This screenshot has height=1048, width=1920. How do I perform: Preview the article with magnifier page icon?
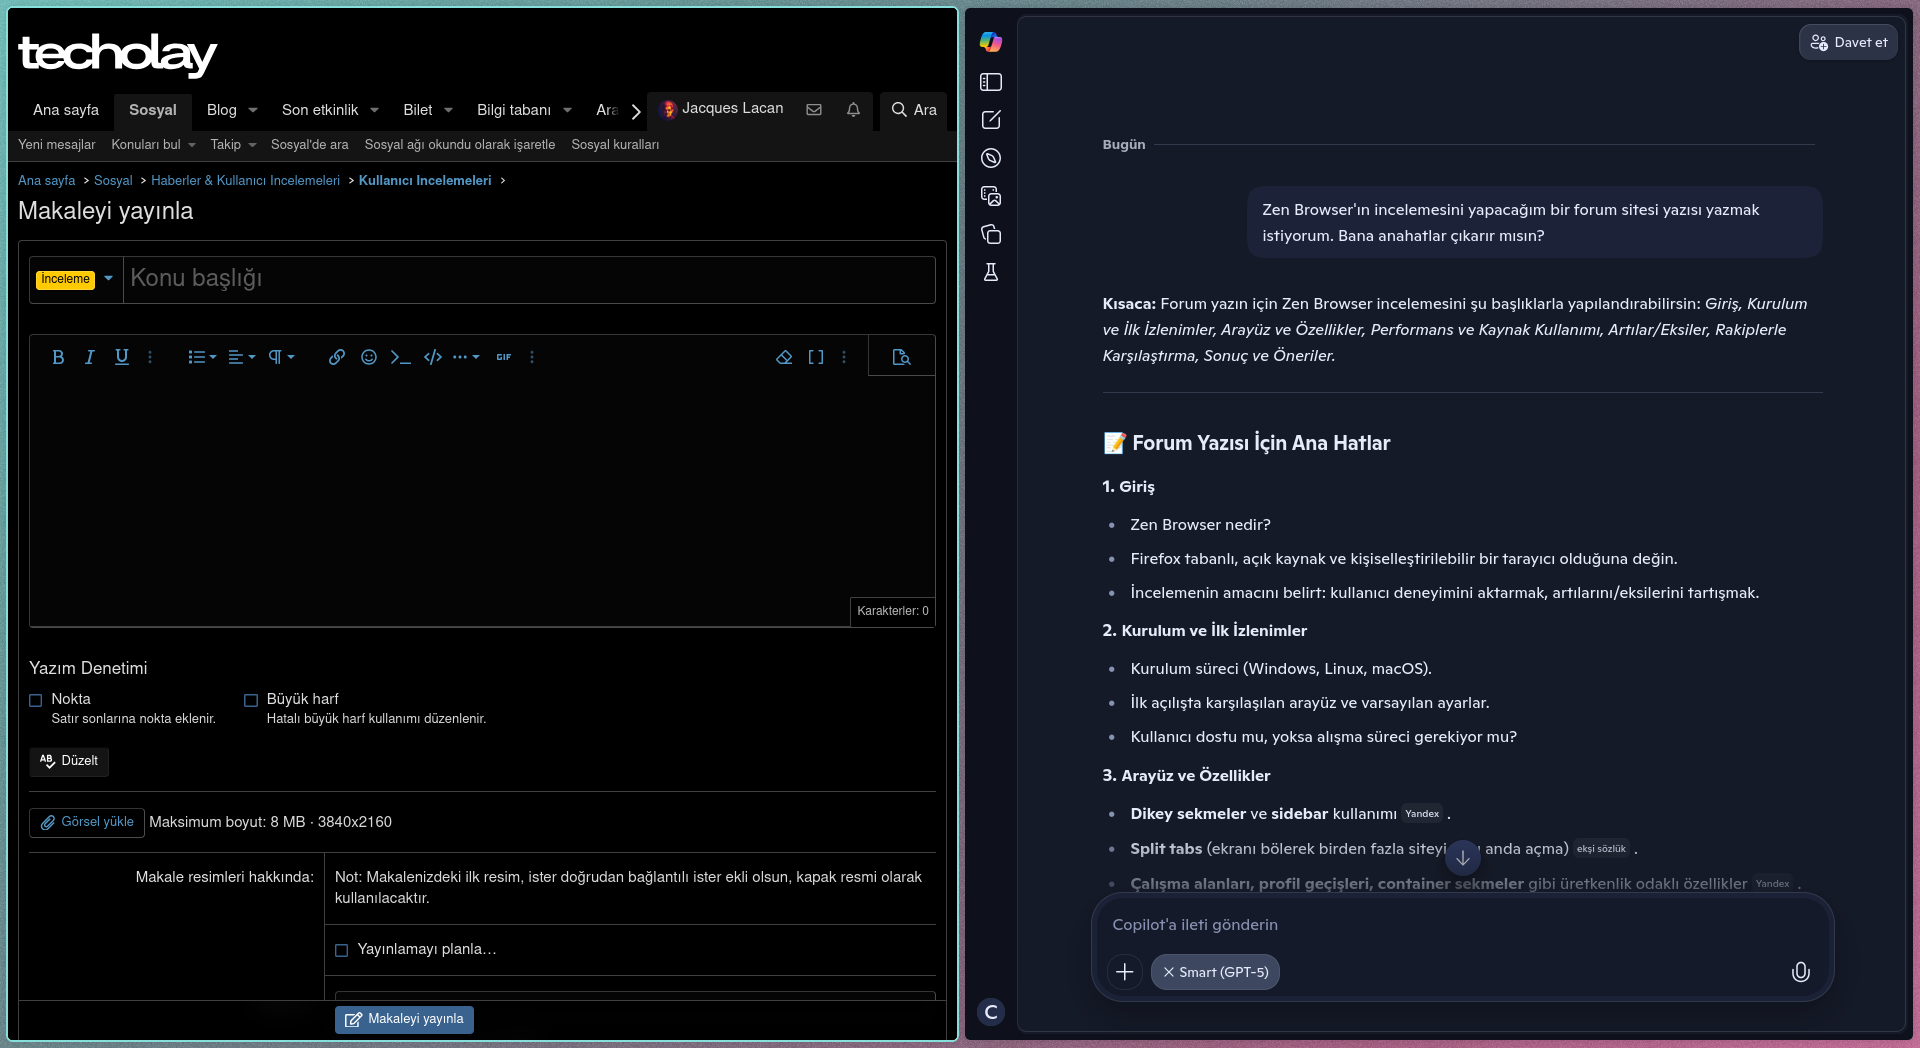[901, 357]
